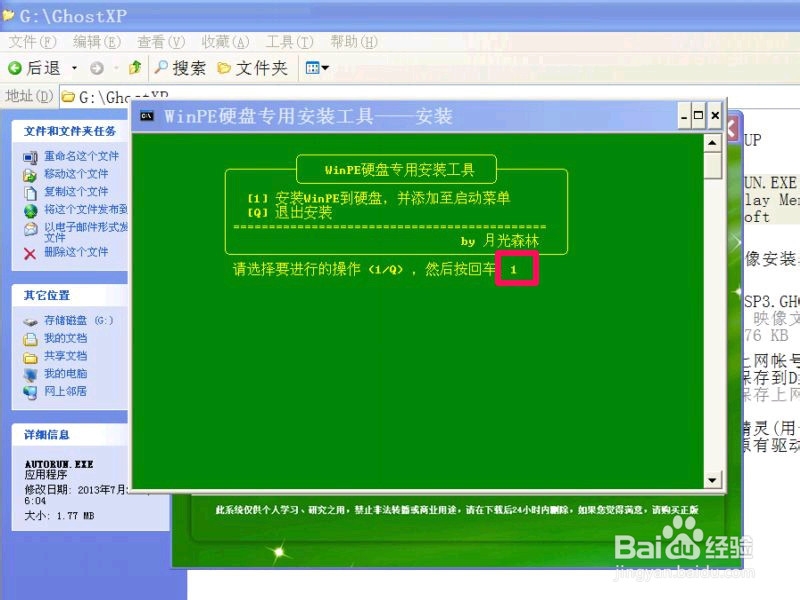The height and width of the screenshot is (600, 800).
Task: Open My Documents (我的文档) link
Action: 65,338
